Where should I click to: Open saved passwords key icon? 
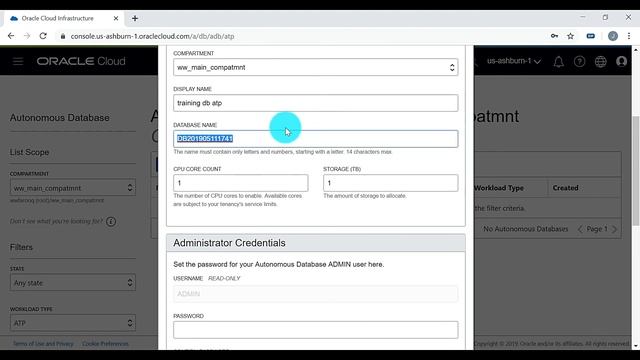(x=554, y=36)
